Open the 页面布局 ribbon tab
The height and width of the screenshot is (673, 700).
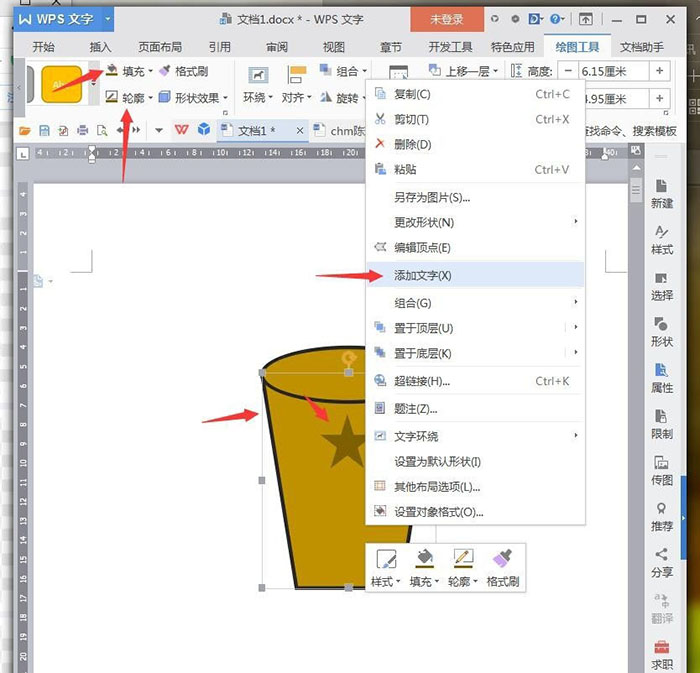(x=160, y=47)
